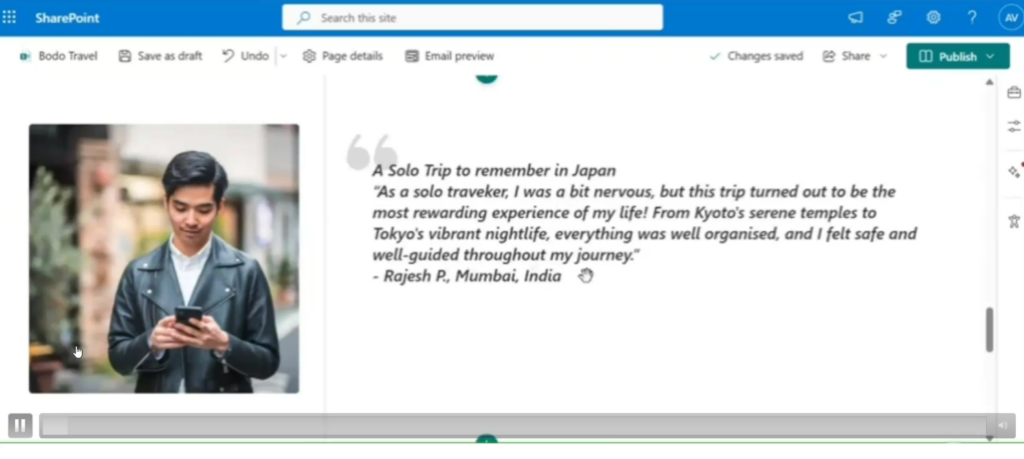Expand the Publish dropdown chevron
The image size is (1024, 459).
pyautogui.click(x=990, y=56)
